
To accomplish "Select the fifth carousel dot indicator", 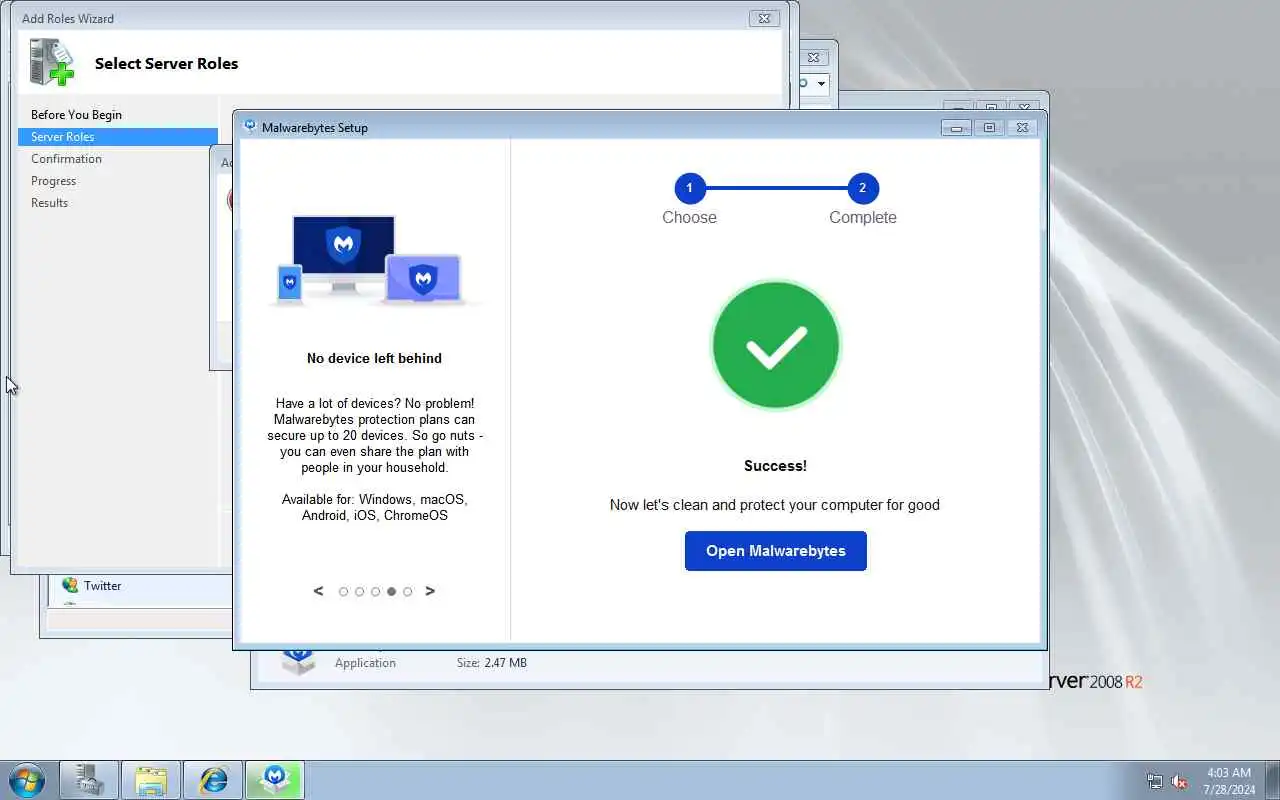I will 407,592.
